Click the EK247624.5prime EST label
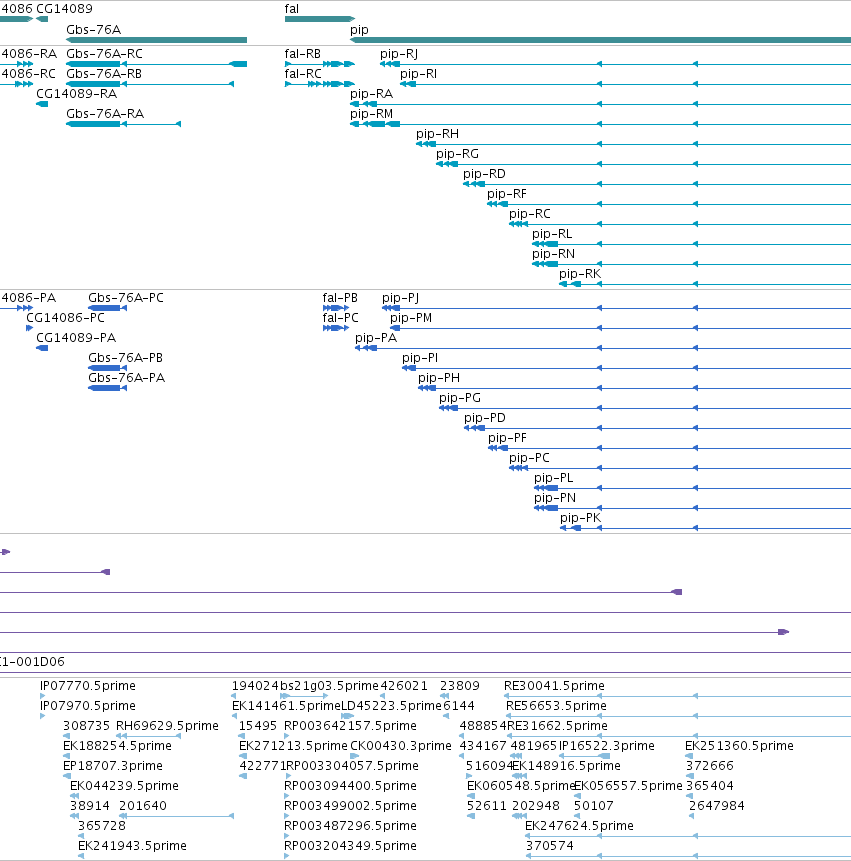This screenshot has height=861, width=851. 579,826
